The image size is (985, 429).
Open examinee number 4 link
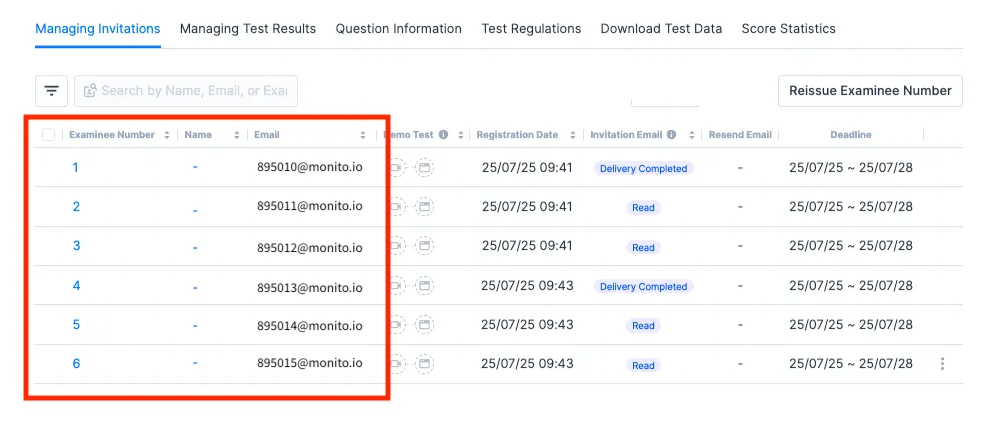coord(76,286)
